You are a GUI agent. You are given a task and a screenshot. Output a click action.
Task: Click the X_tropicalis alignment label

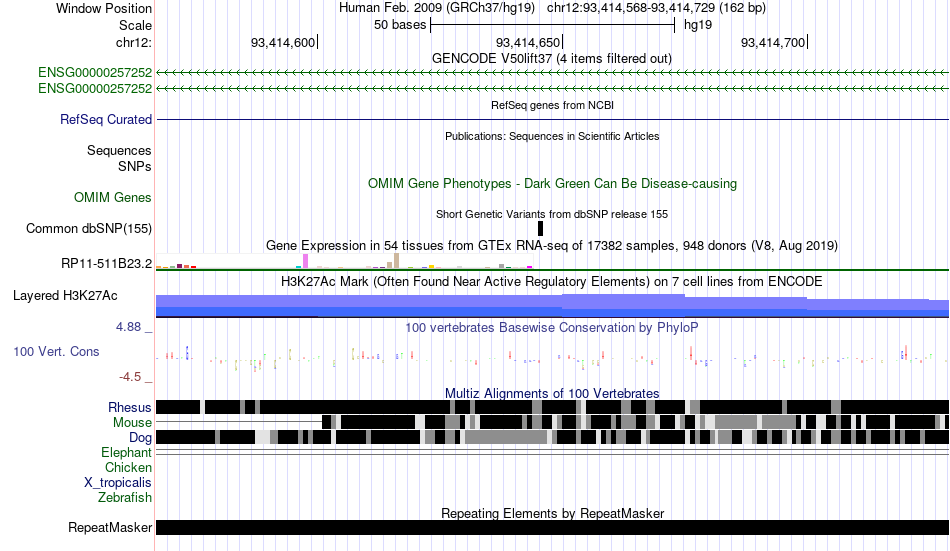(x=118, y=483)
